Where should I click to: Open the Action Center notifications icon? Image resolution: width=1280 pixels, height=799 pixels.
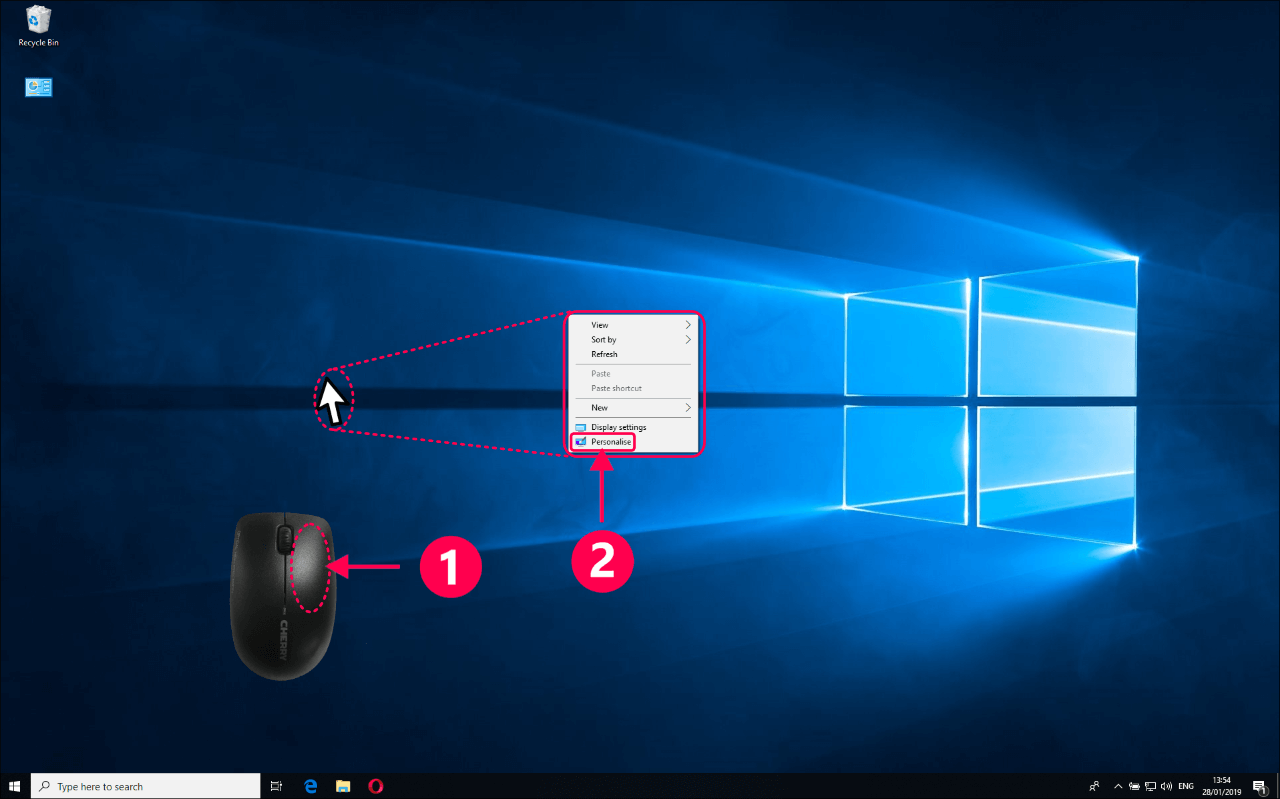point(1259,786)
